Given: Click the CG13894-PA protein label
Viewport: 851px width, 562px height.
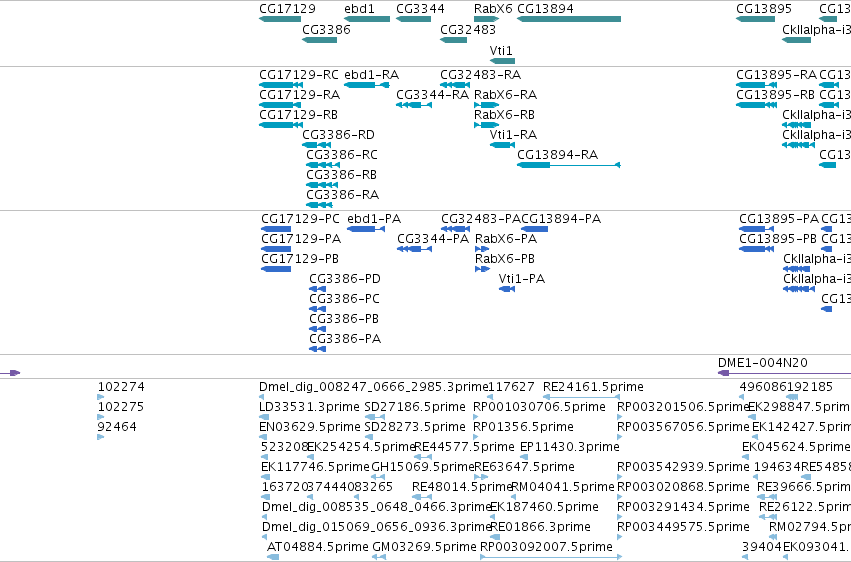Looking at the screenshot, I should 561,219.
